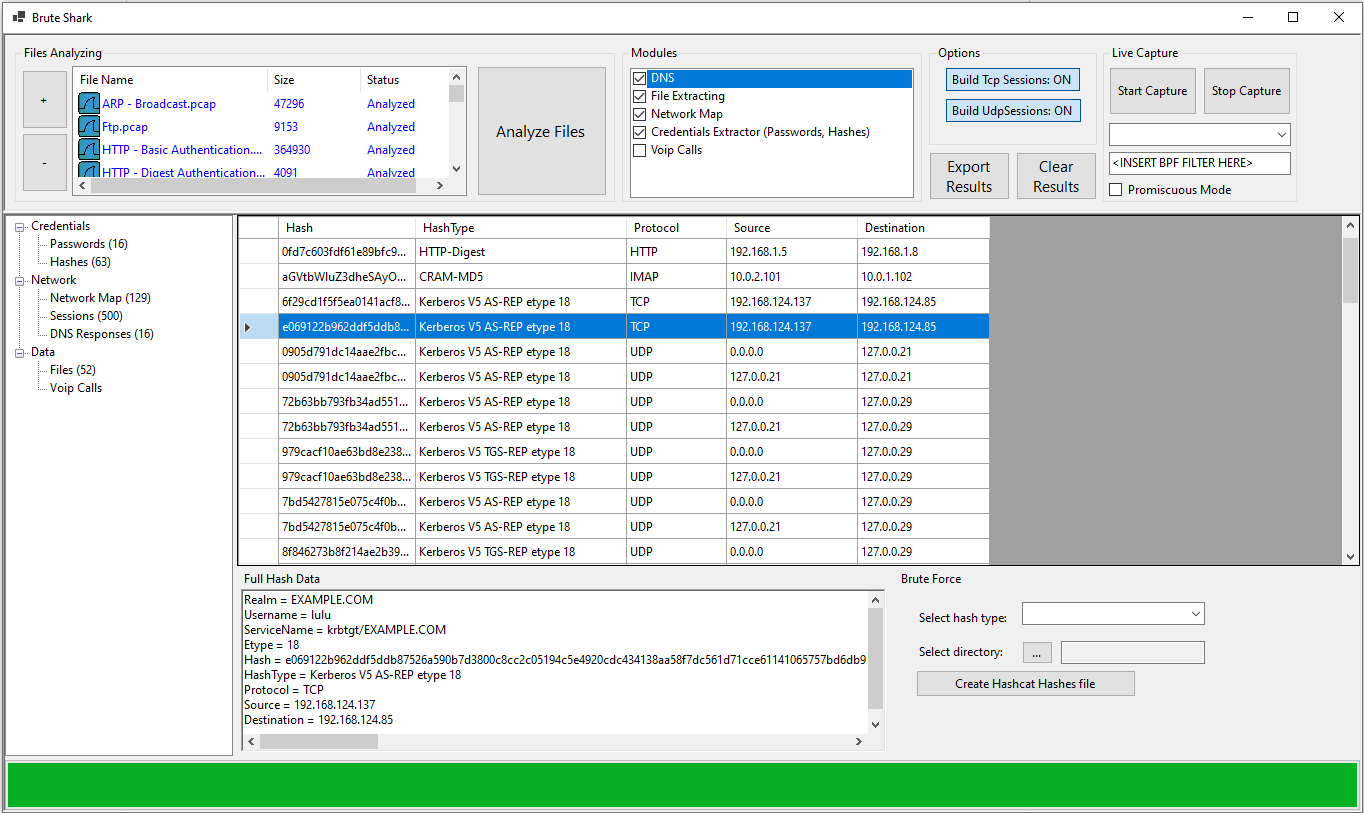Toggle Build UdpSessions option
The height and width of the screenshot is (813, 1364).
click(1012, 111)
